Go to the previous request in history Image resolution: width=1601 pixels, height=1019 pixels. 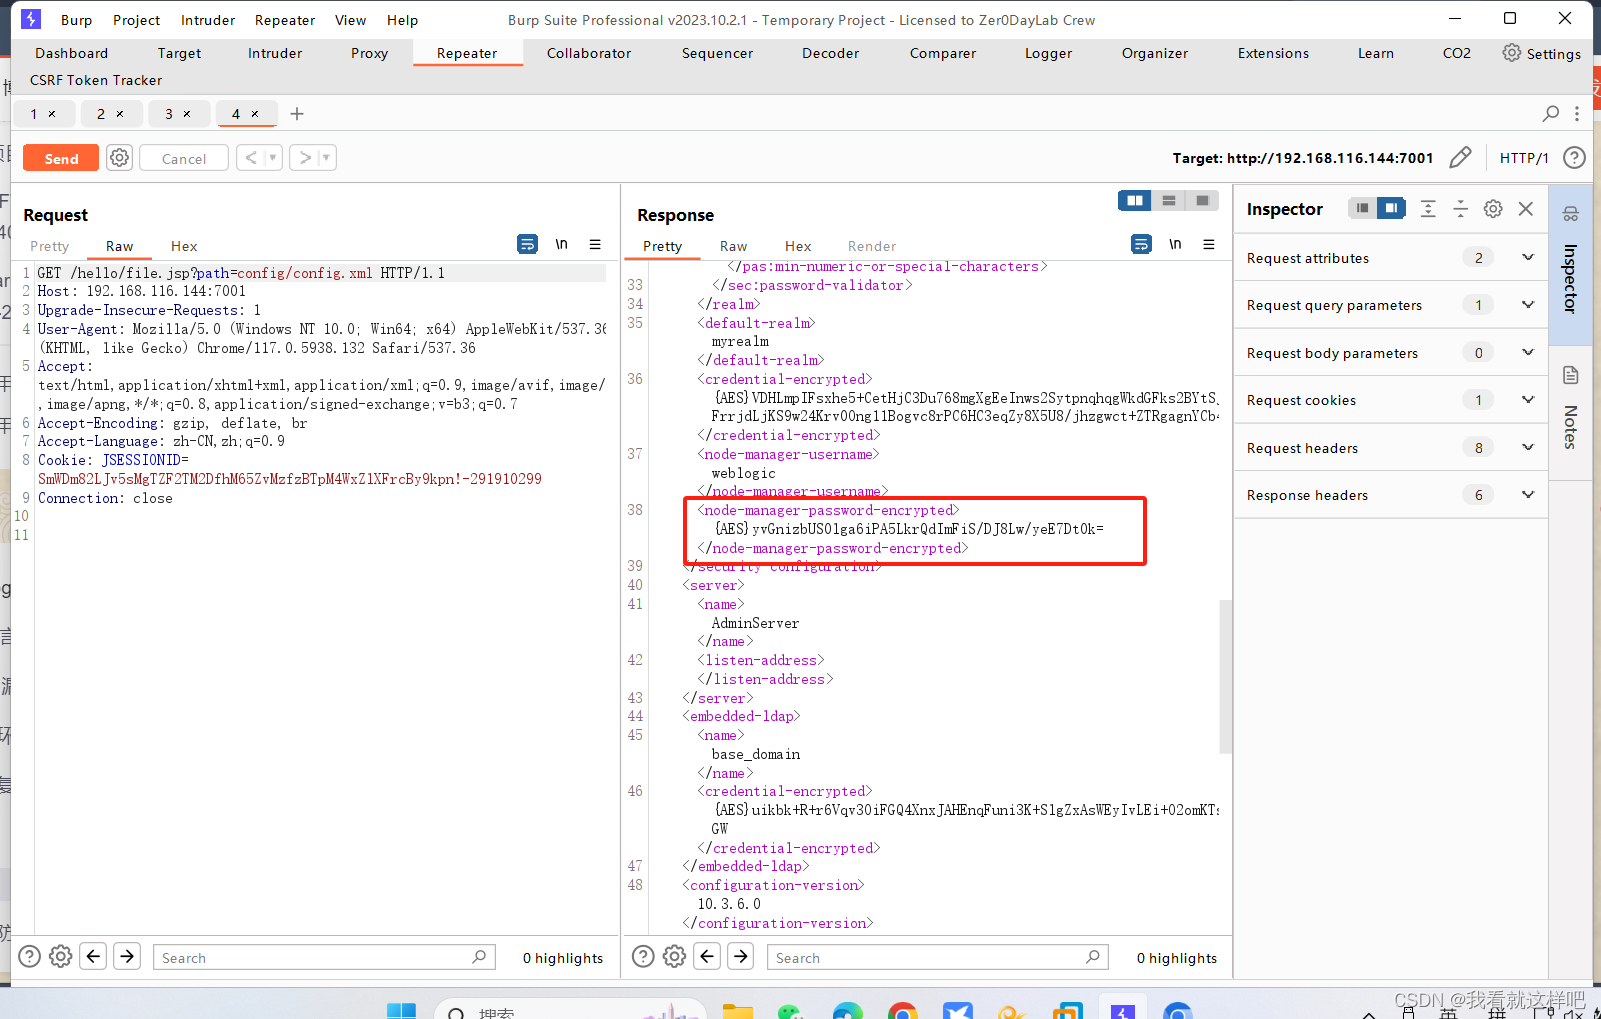click(x=250, y=158)
